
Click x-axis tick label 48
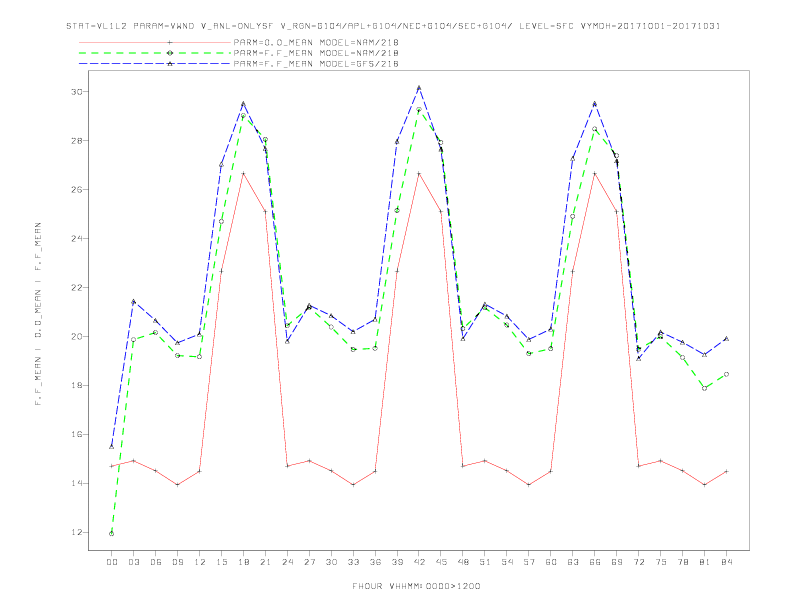point(463,562)
